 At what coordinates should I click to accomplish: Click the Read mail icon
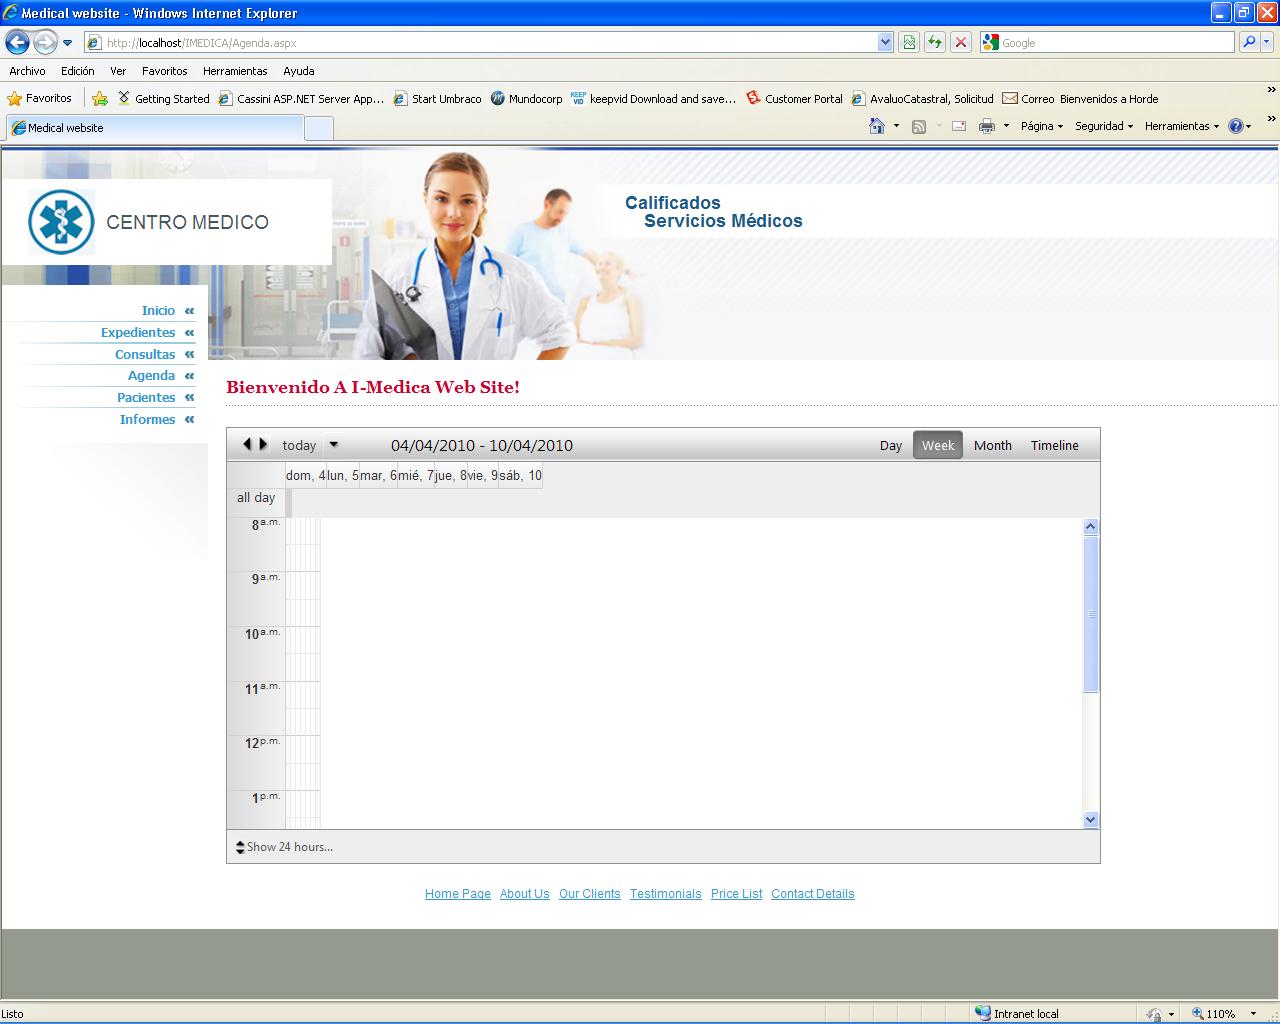click(958, 126)
